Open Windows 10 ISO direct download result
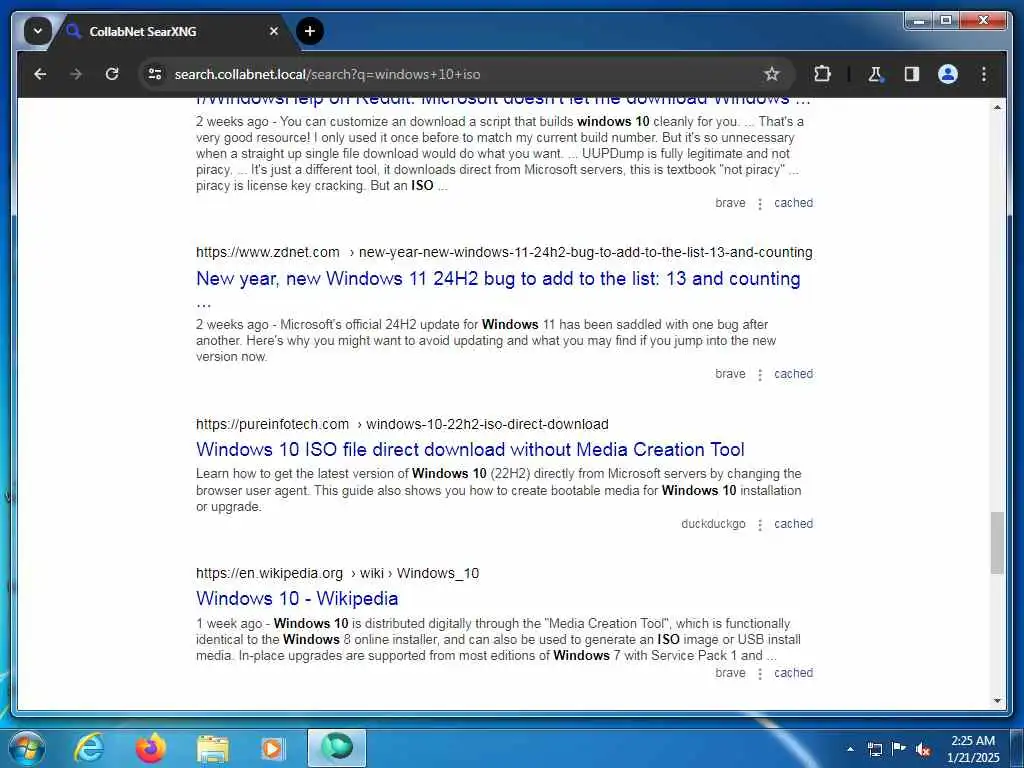This screenshot has height=768, width=1024. click(x=470, y=450)
